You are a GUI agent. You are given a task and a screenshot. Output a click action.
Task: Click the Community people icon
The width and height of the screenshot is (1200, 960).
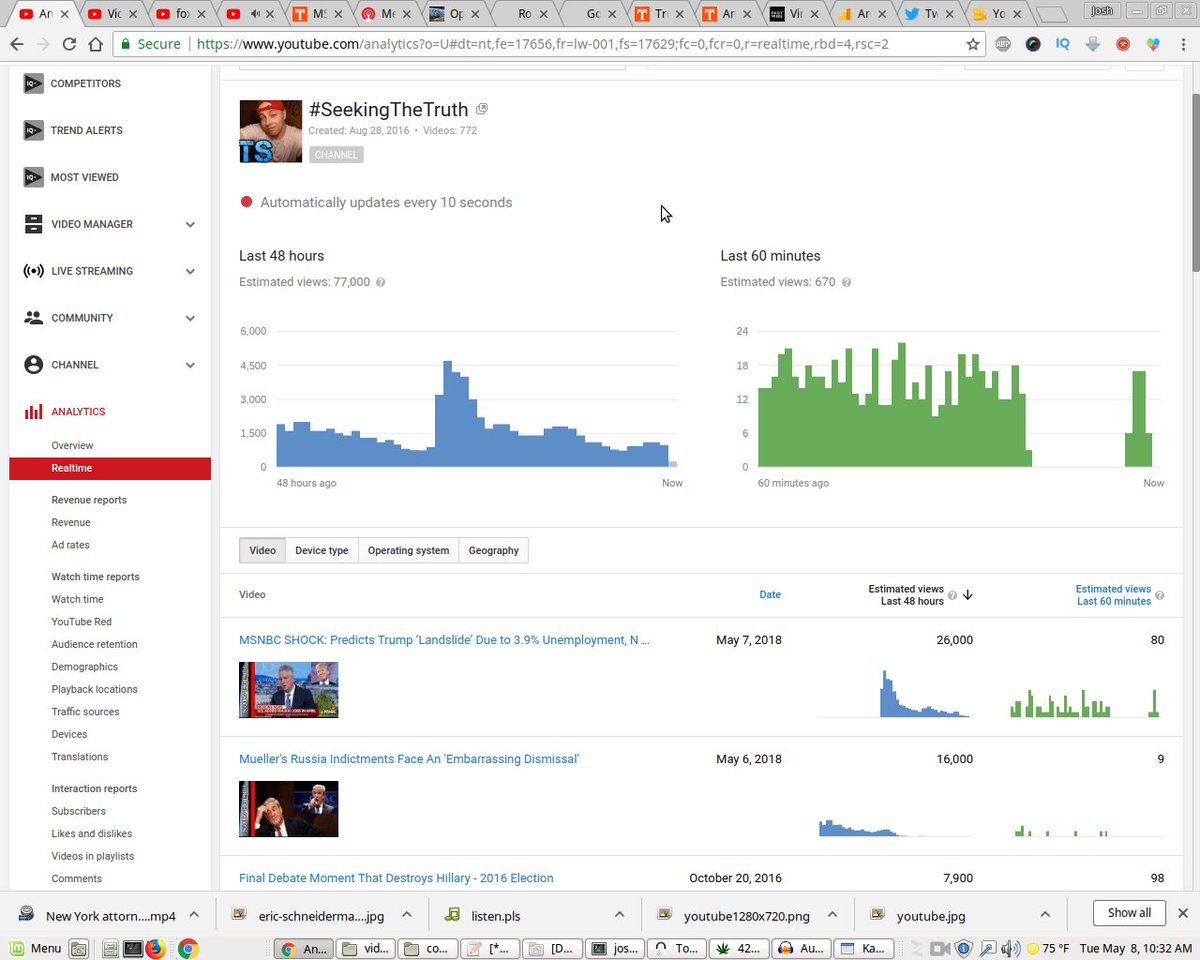click(x=33, y=318)
